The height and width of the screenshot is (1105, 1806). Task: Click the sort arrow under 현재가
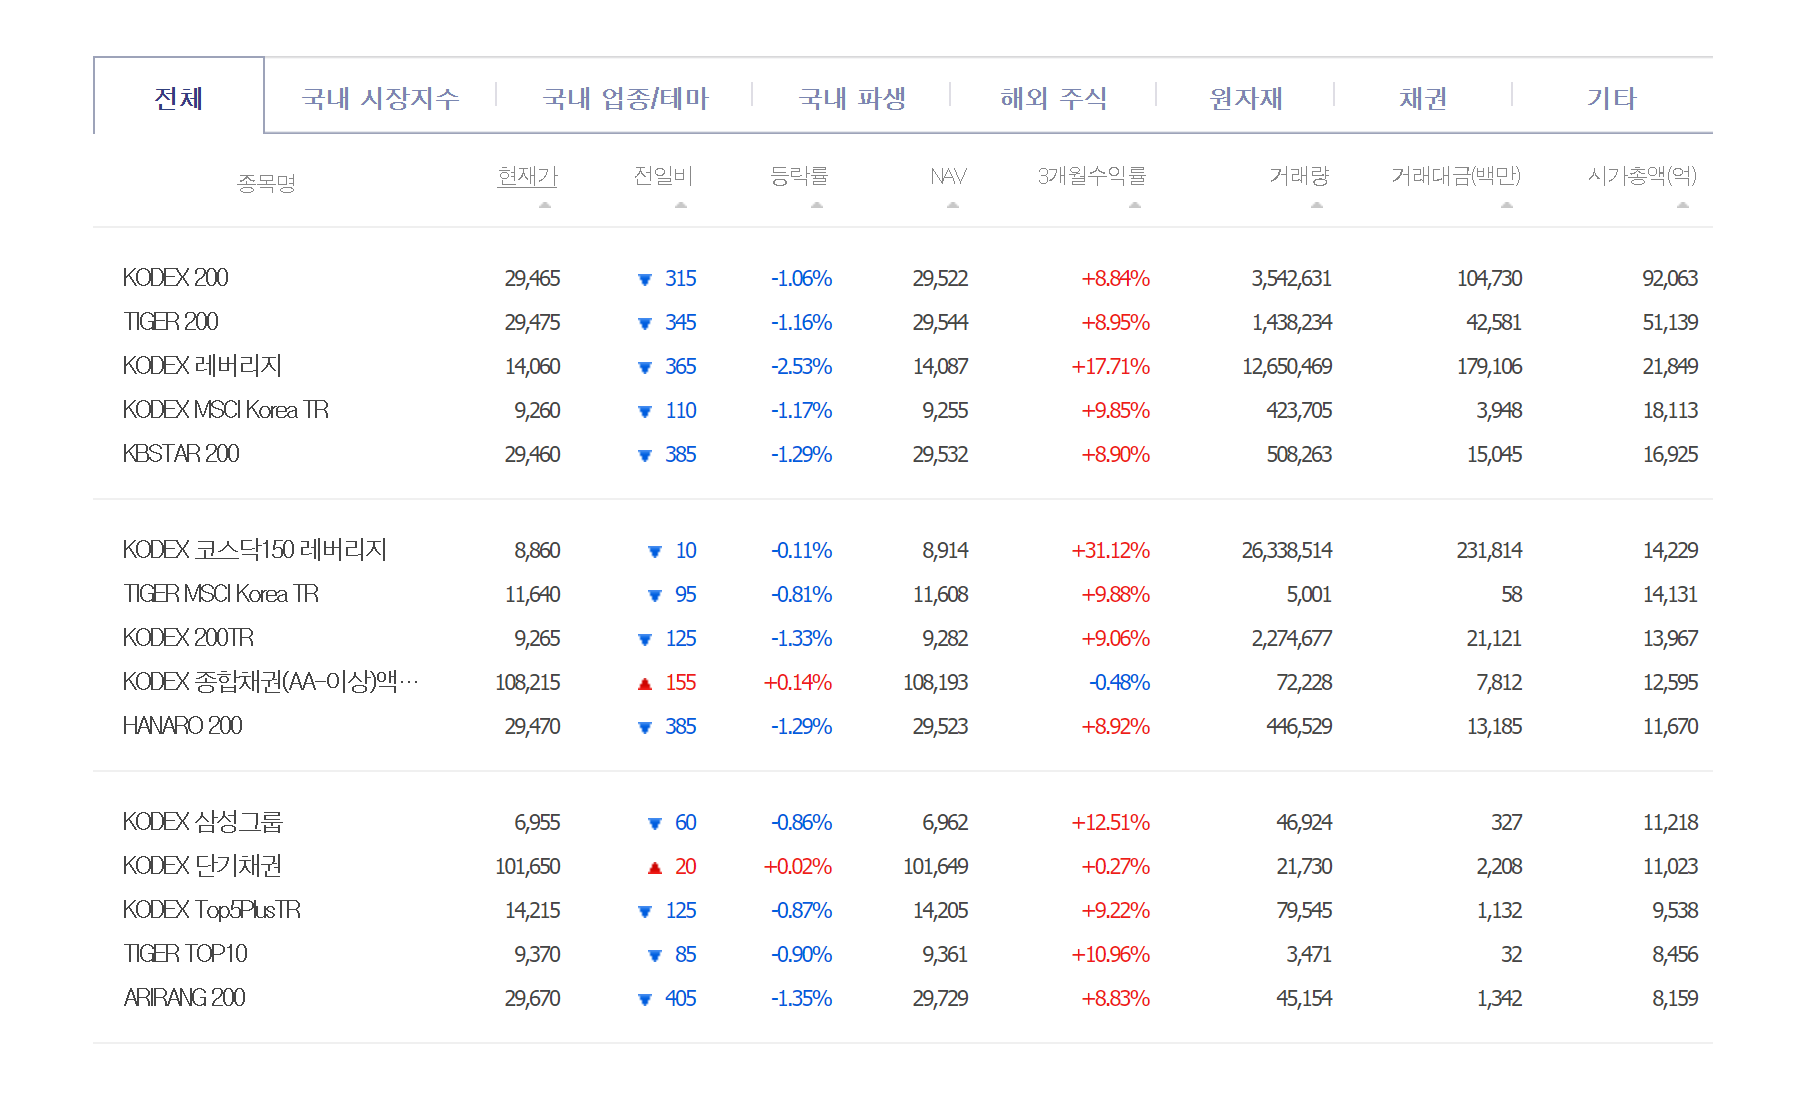point(545,205)
